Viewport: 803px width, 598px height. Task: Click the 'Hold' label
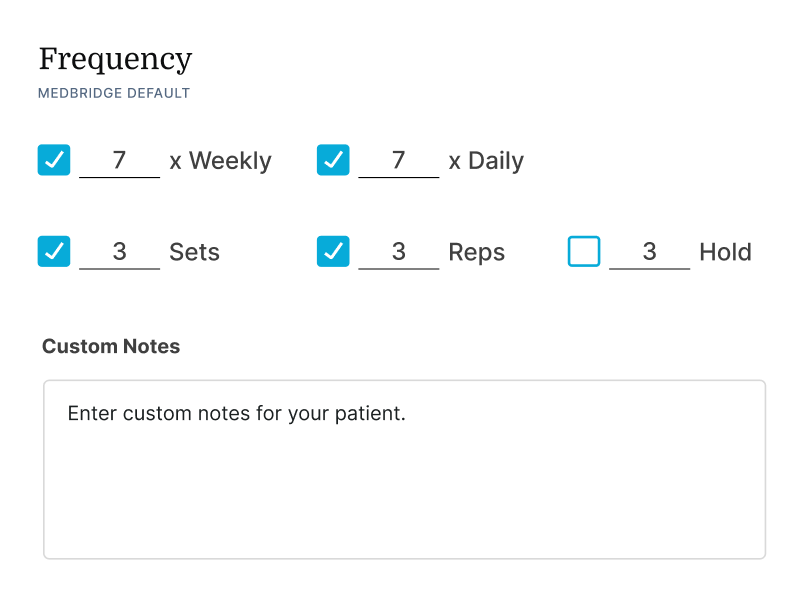coord(725,252)
